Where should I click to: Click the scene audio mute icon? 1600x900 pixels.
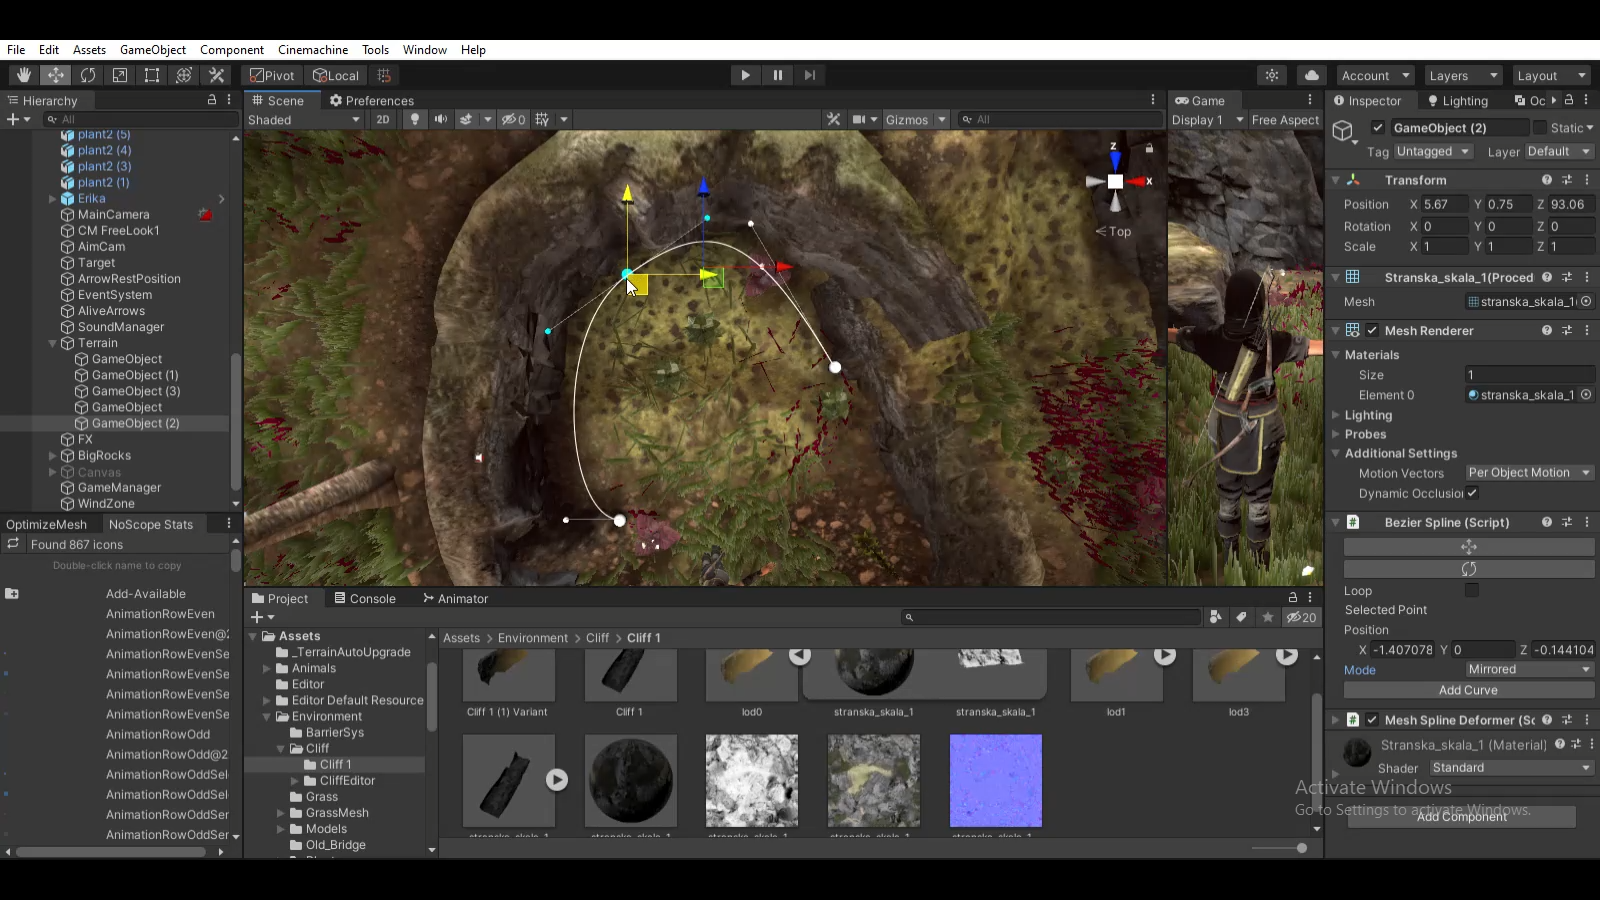click(440, 119)
